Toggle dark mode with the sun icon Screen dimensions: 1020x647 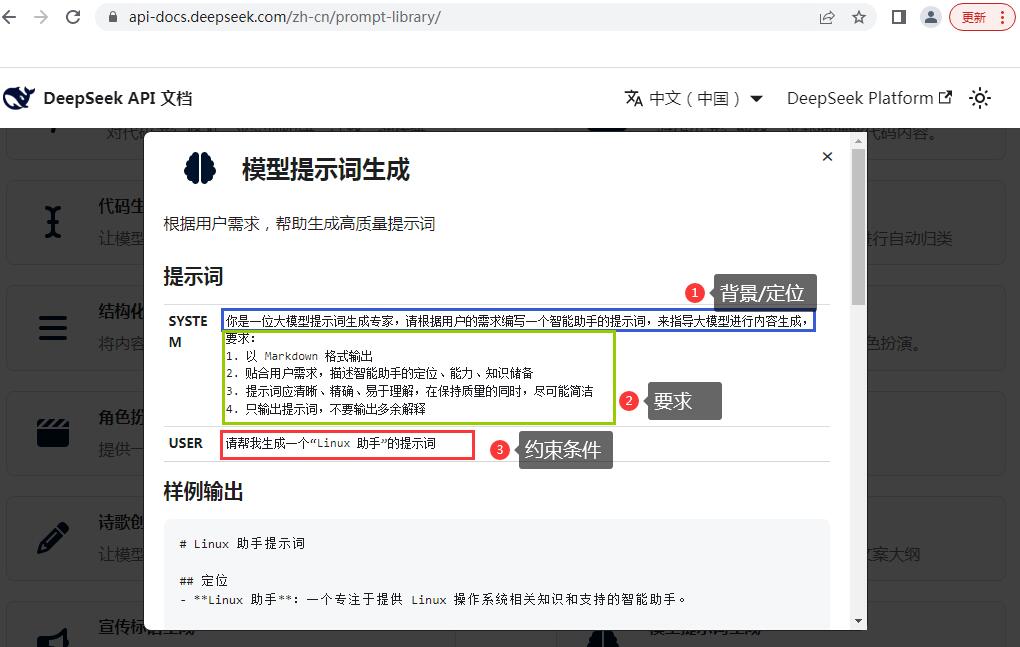(980, 97)
